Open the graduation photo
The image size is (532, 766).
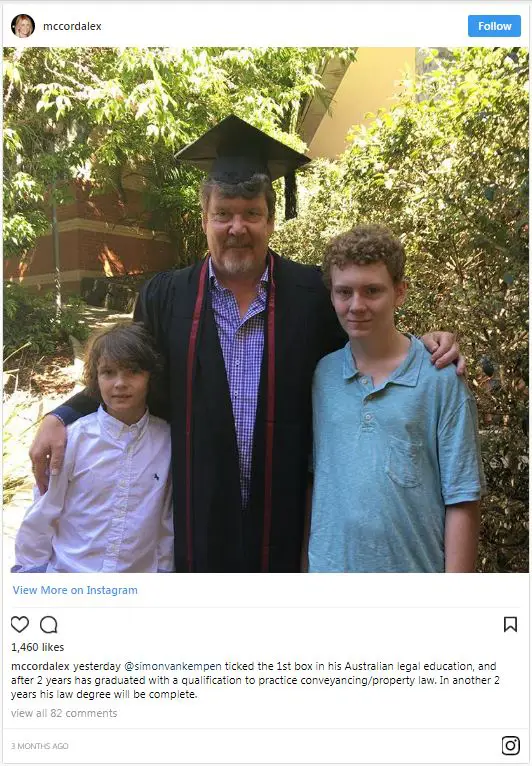266,310
